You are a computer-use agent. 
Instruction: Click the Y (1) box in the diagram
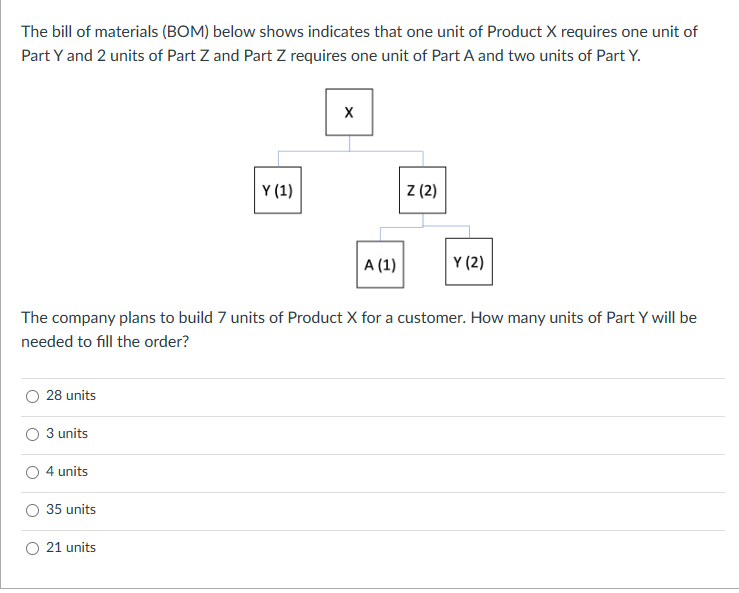coord(277,190)
